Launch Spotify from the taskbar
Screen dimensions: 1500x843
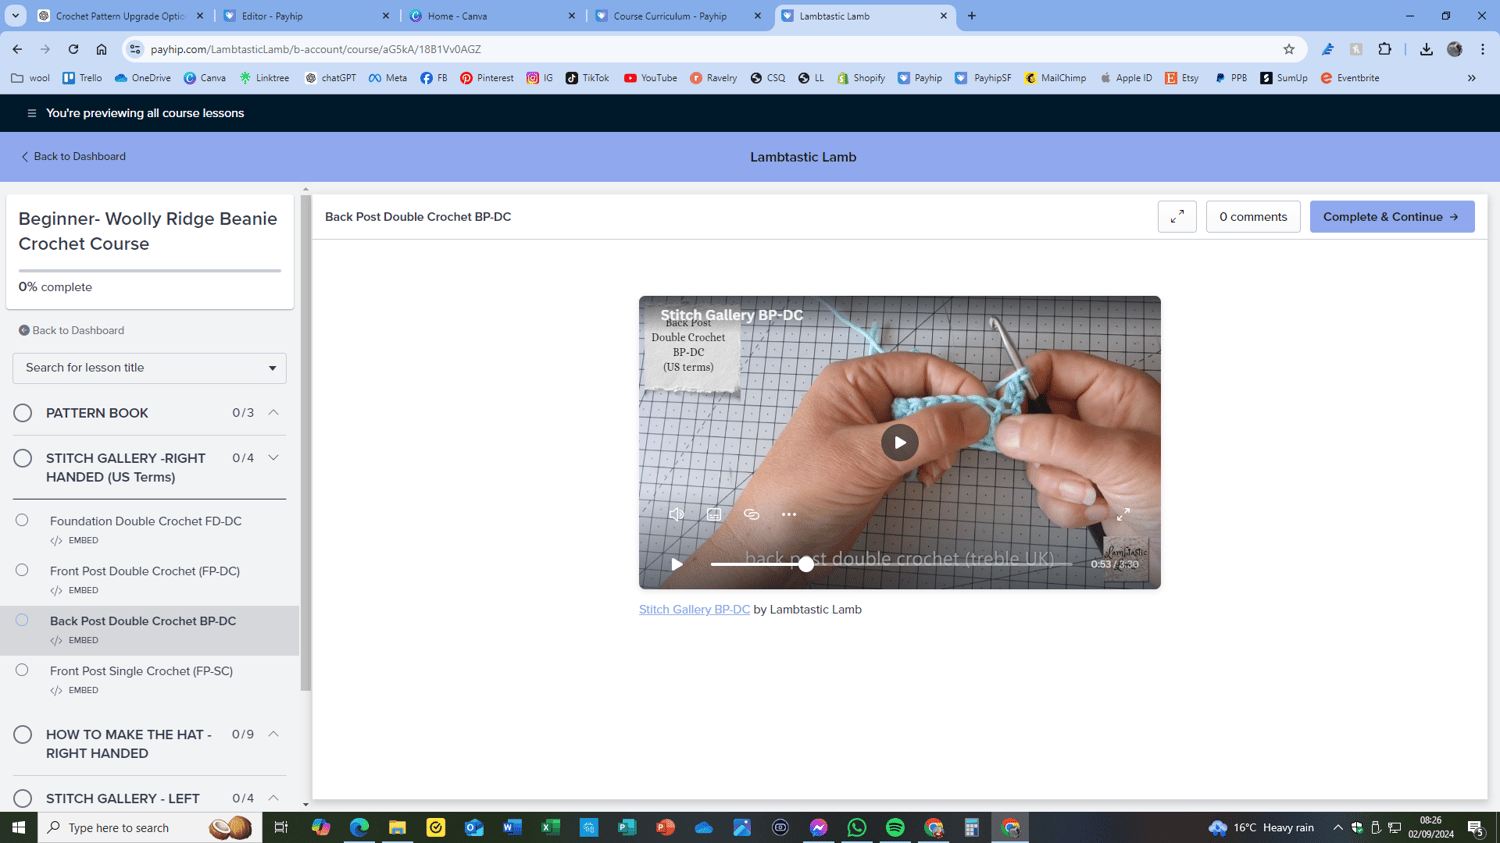click(x=895, y=827)
